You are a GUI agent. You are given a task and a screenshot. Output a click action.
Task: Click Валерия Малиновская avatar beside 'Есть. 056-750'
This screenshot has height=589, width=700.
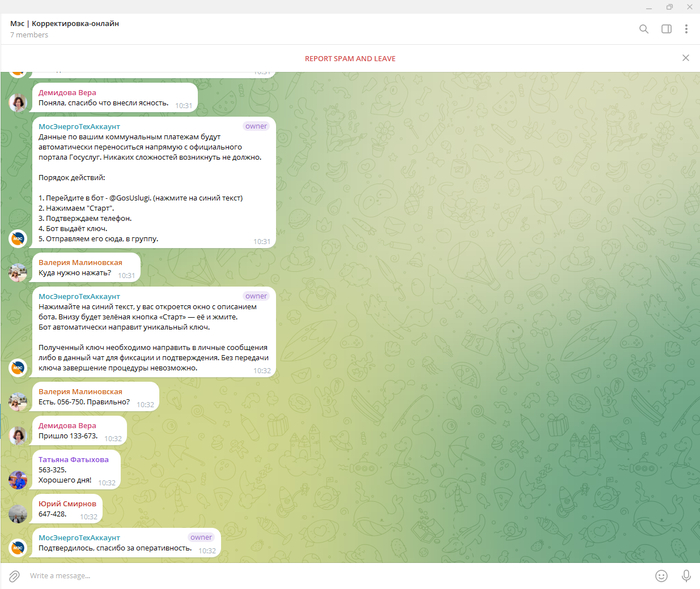click(x=18, y=402)
